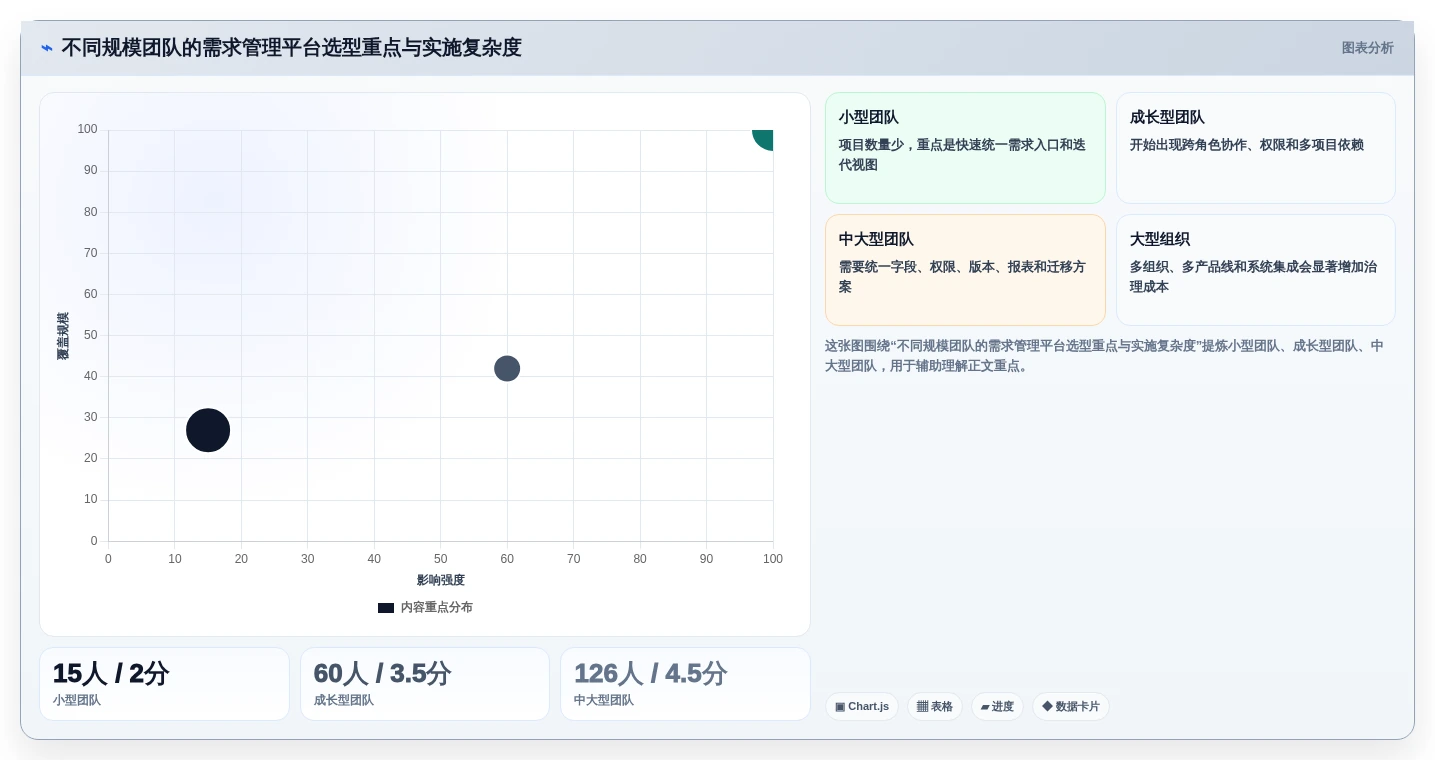Image resolution: width=1435 pixels, height=760 pixels.
Task: Click 成长型团队 label under 60人 stat
Action: (x=344, y=701)
